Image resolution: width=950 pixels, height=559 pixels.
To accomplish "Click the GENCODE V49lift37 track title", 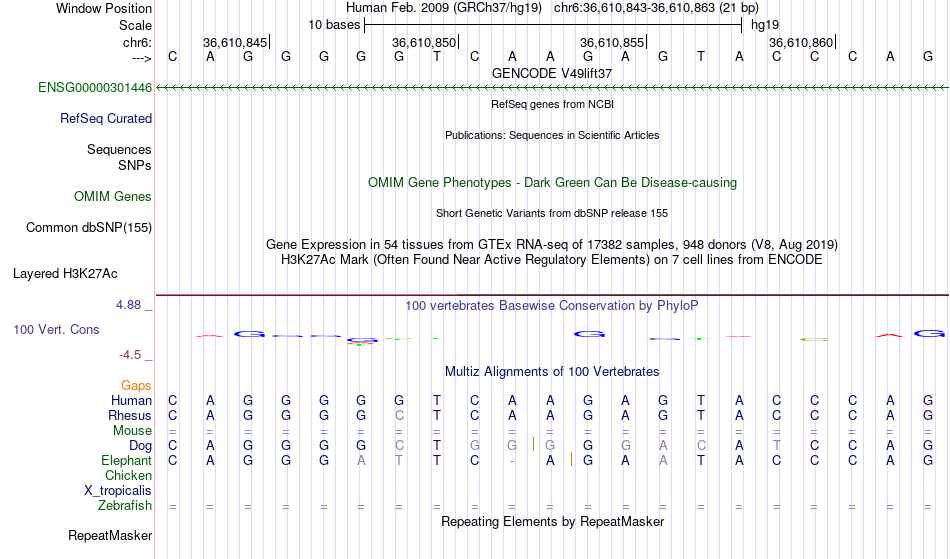I will 552,73.
